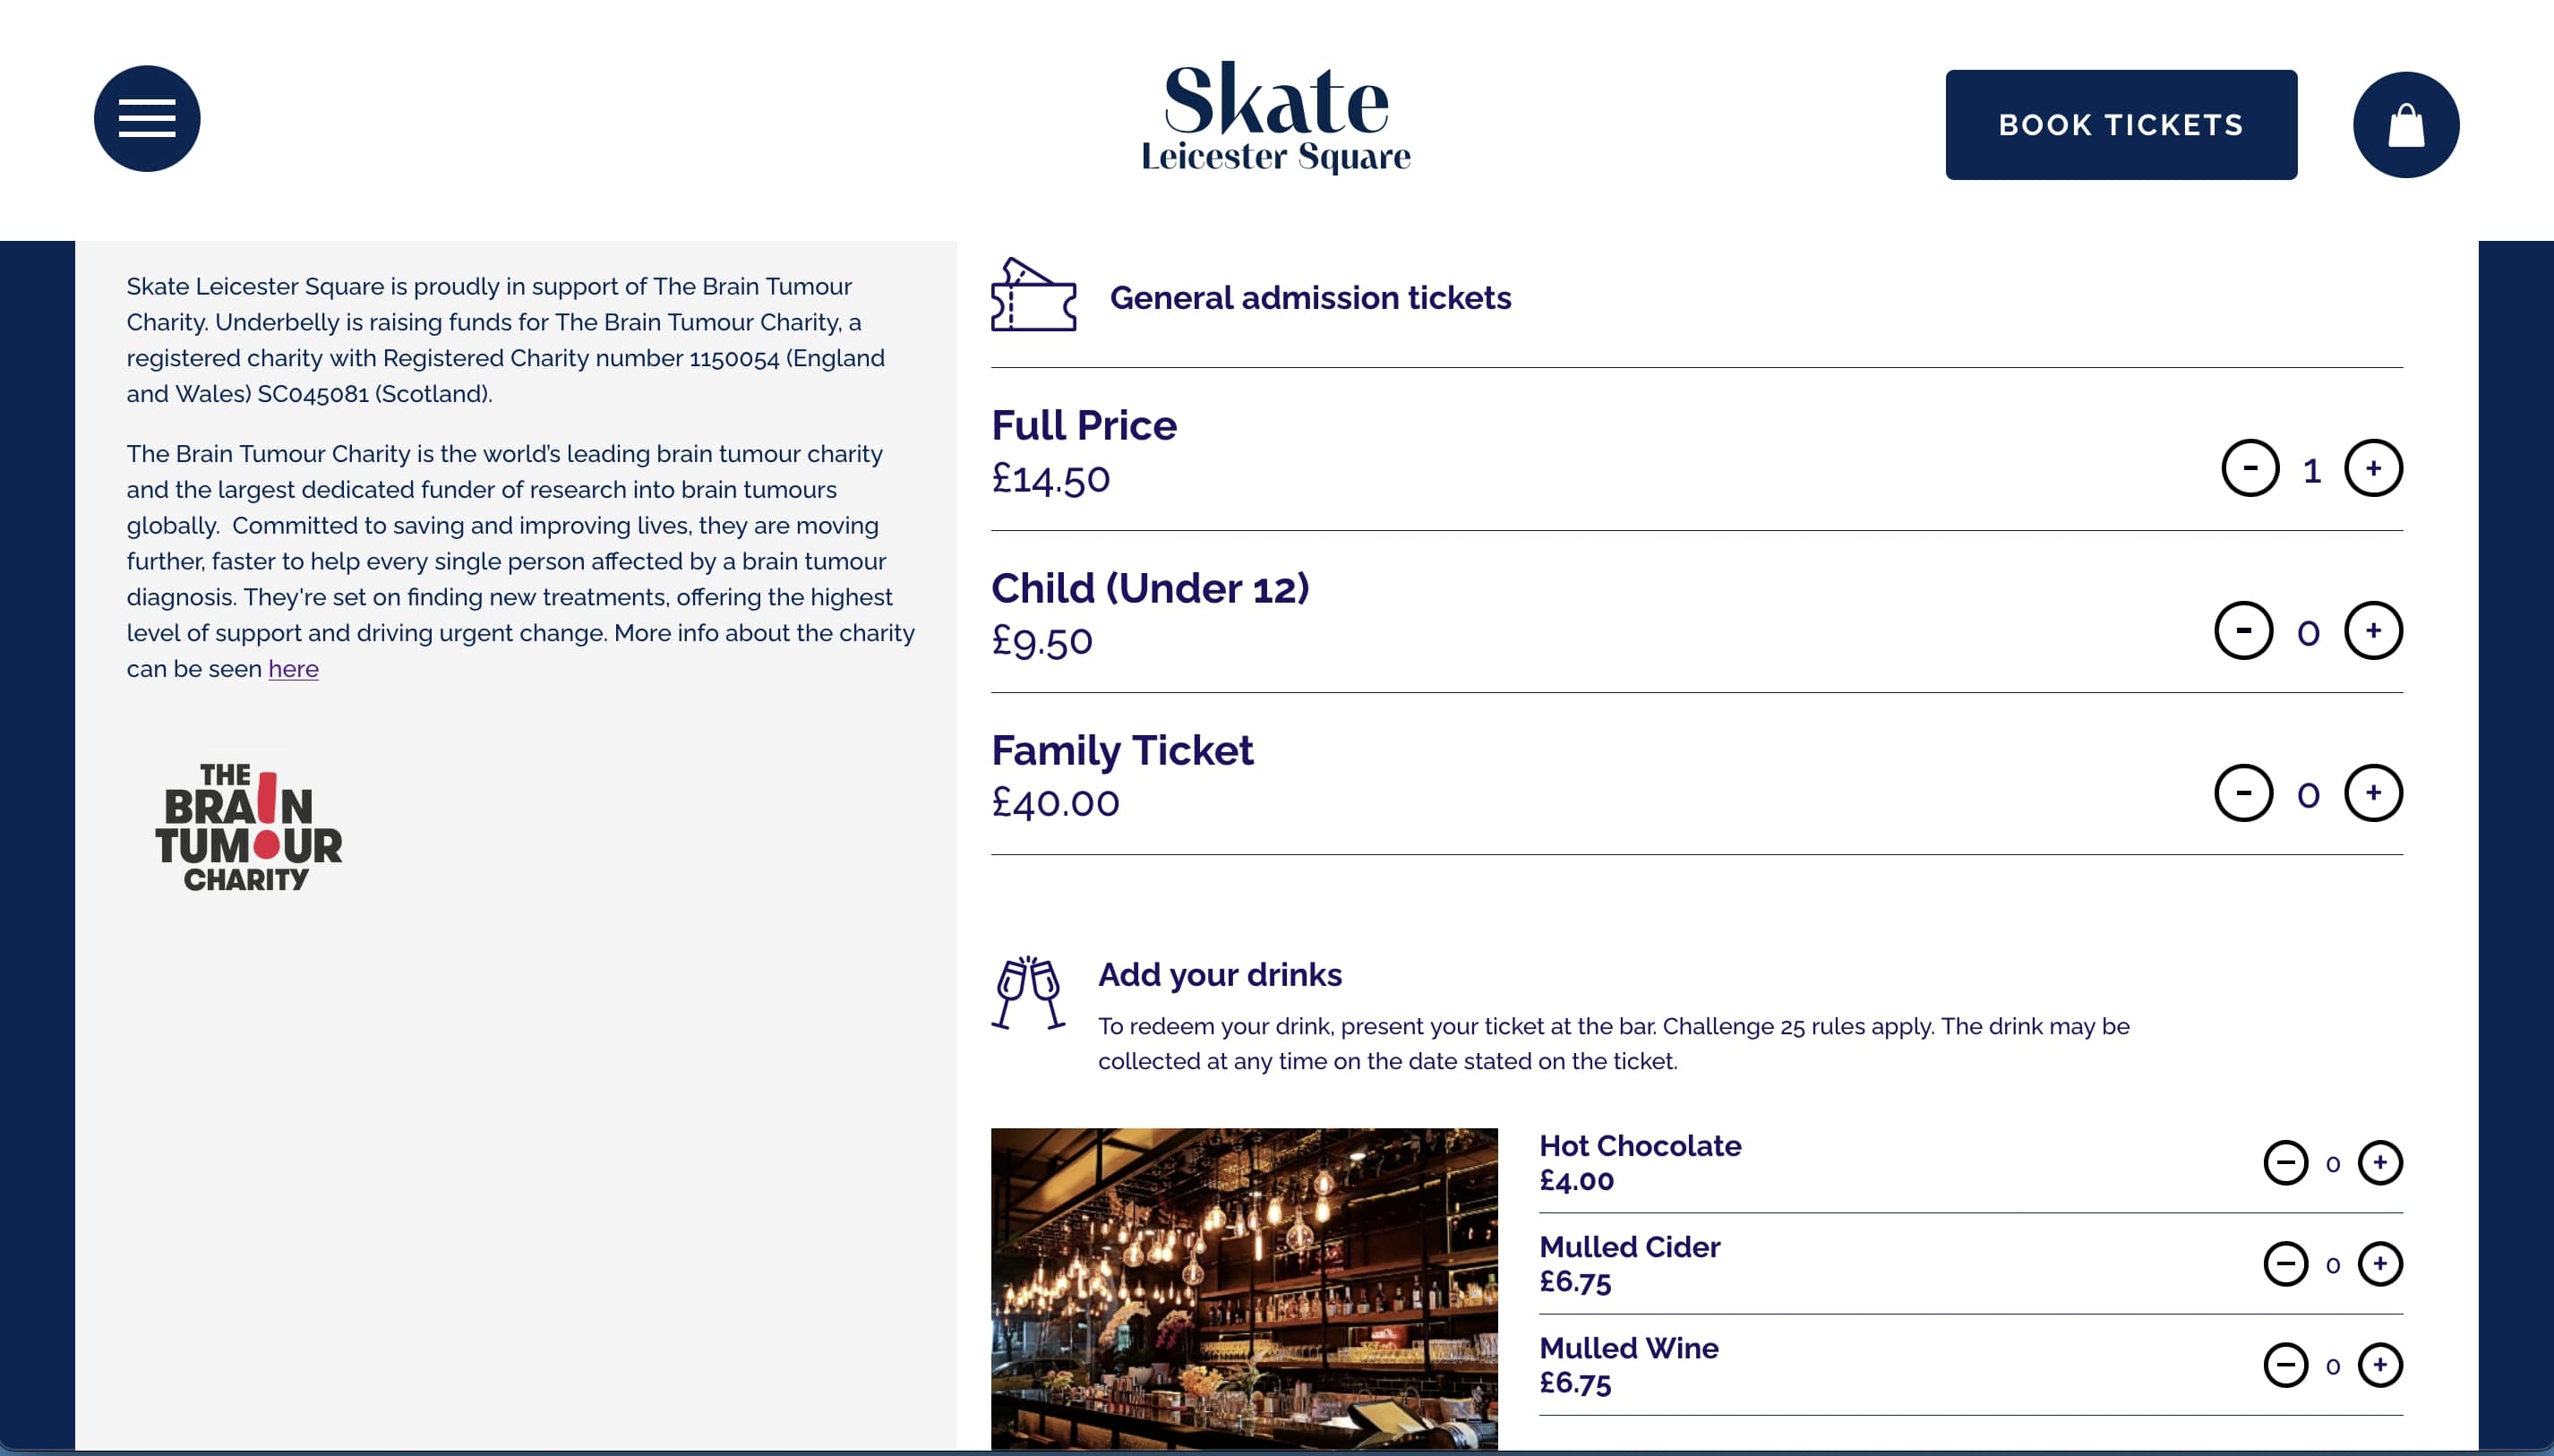Add one Family Ticket
Viewport: 2554px width, 1456px height.
[x=2373, y=793]
